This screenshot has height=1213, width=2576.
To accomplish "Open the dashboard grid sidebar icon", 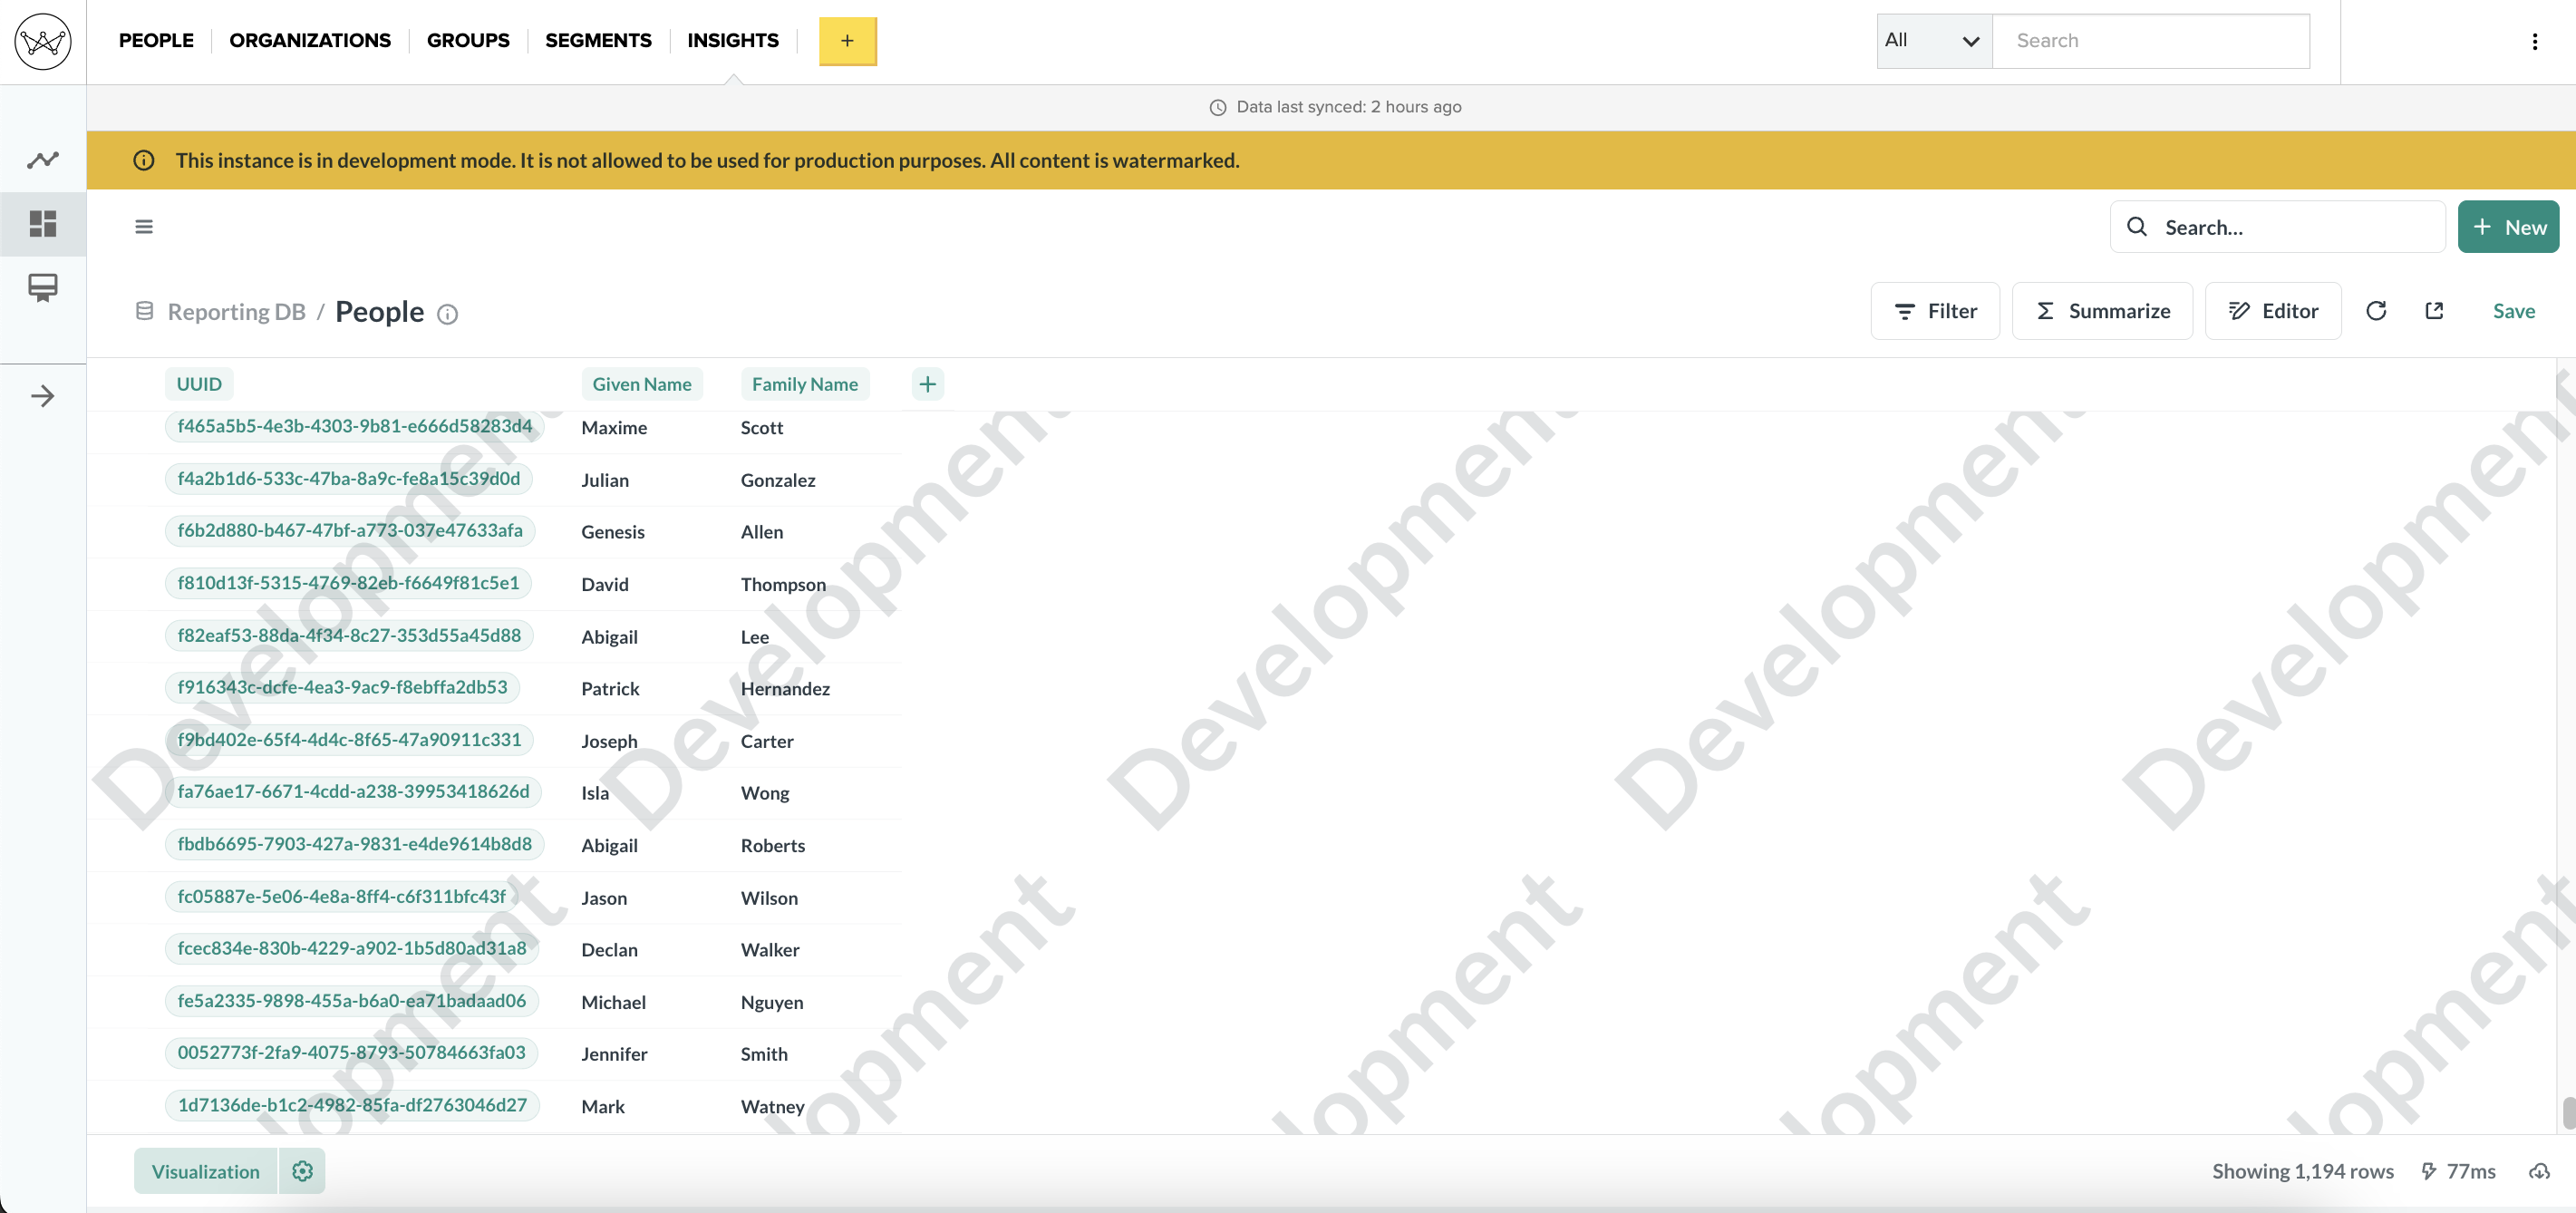I will pyautogui.click(x=43, y=223).
